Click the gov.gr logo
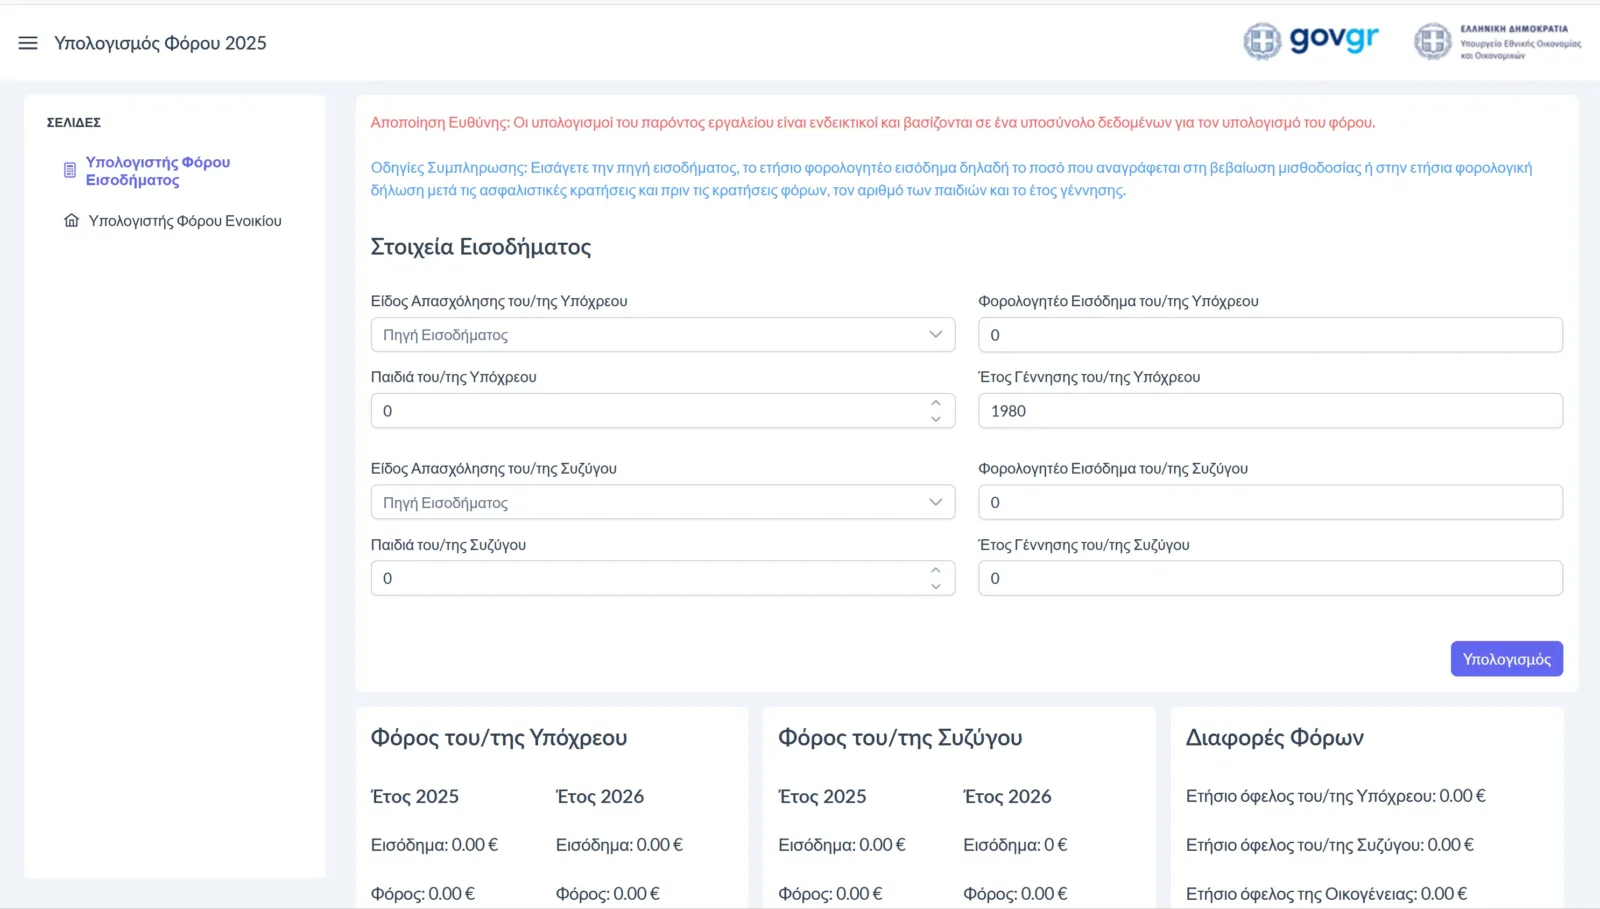 click(x=1311, y=41)
